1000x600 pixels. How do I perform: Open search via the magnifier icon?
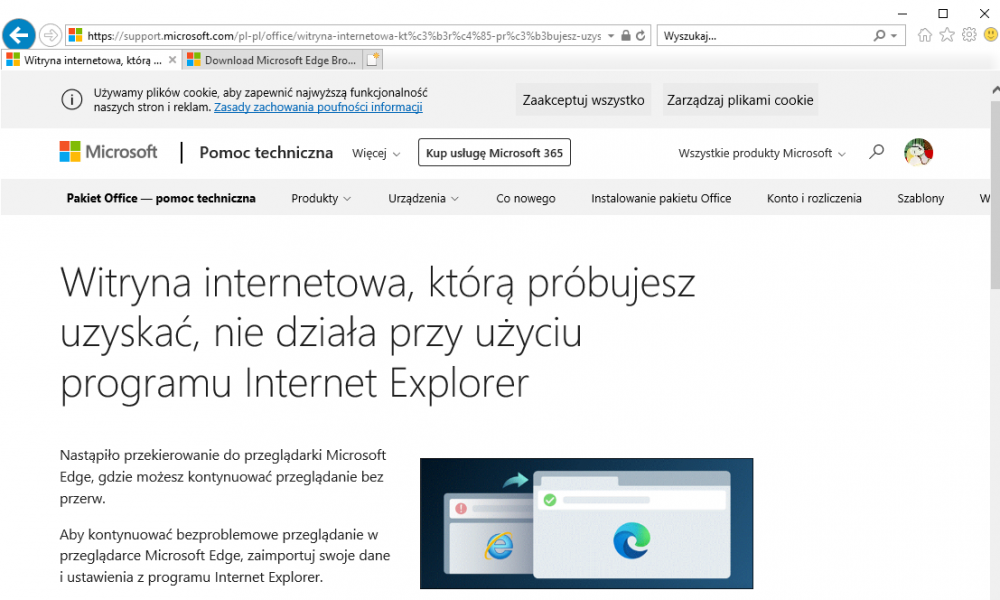[x=876, y=152]
